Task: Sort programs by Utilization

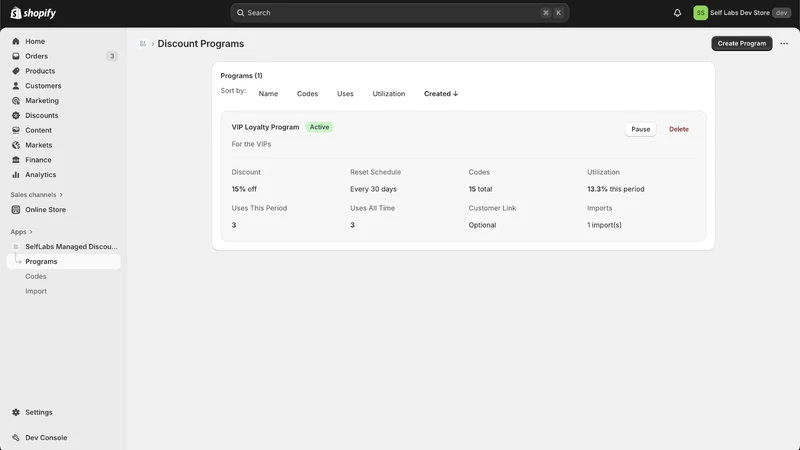Action: pyautogui.click(x=389, y=94)
